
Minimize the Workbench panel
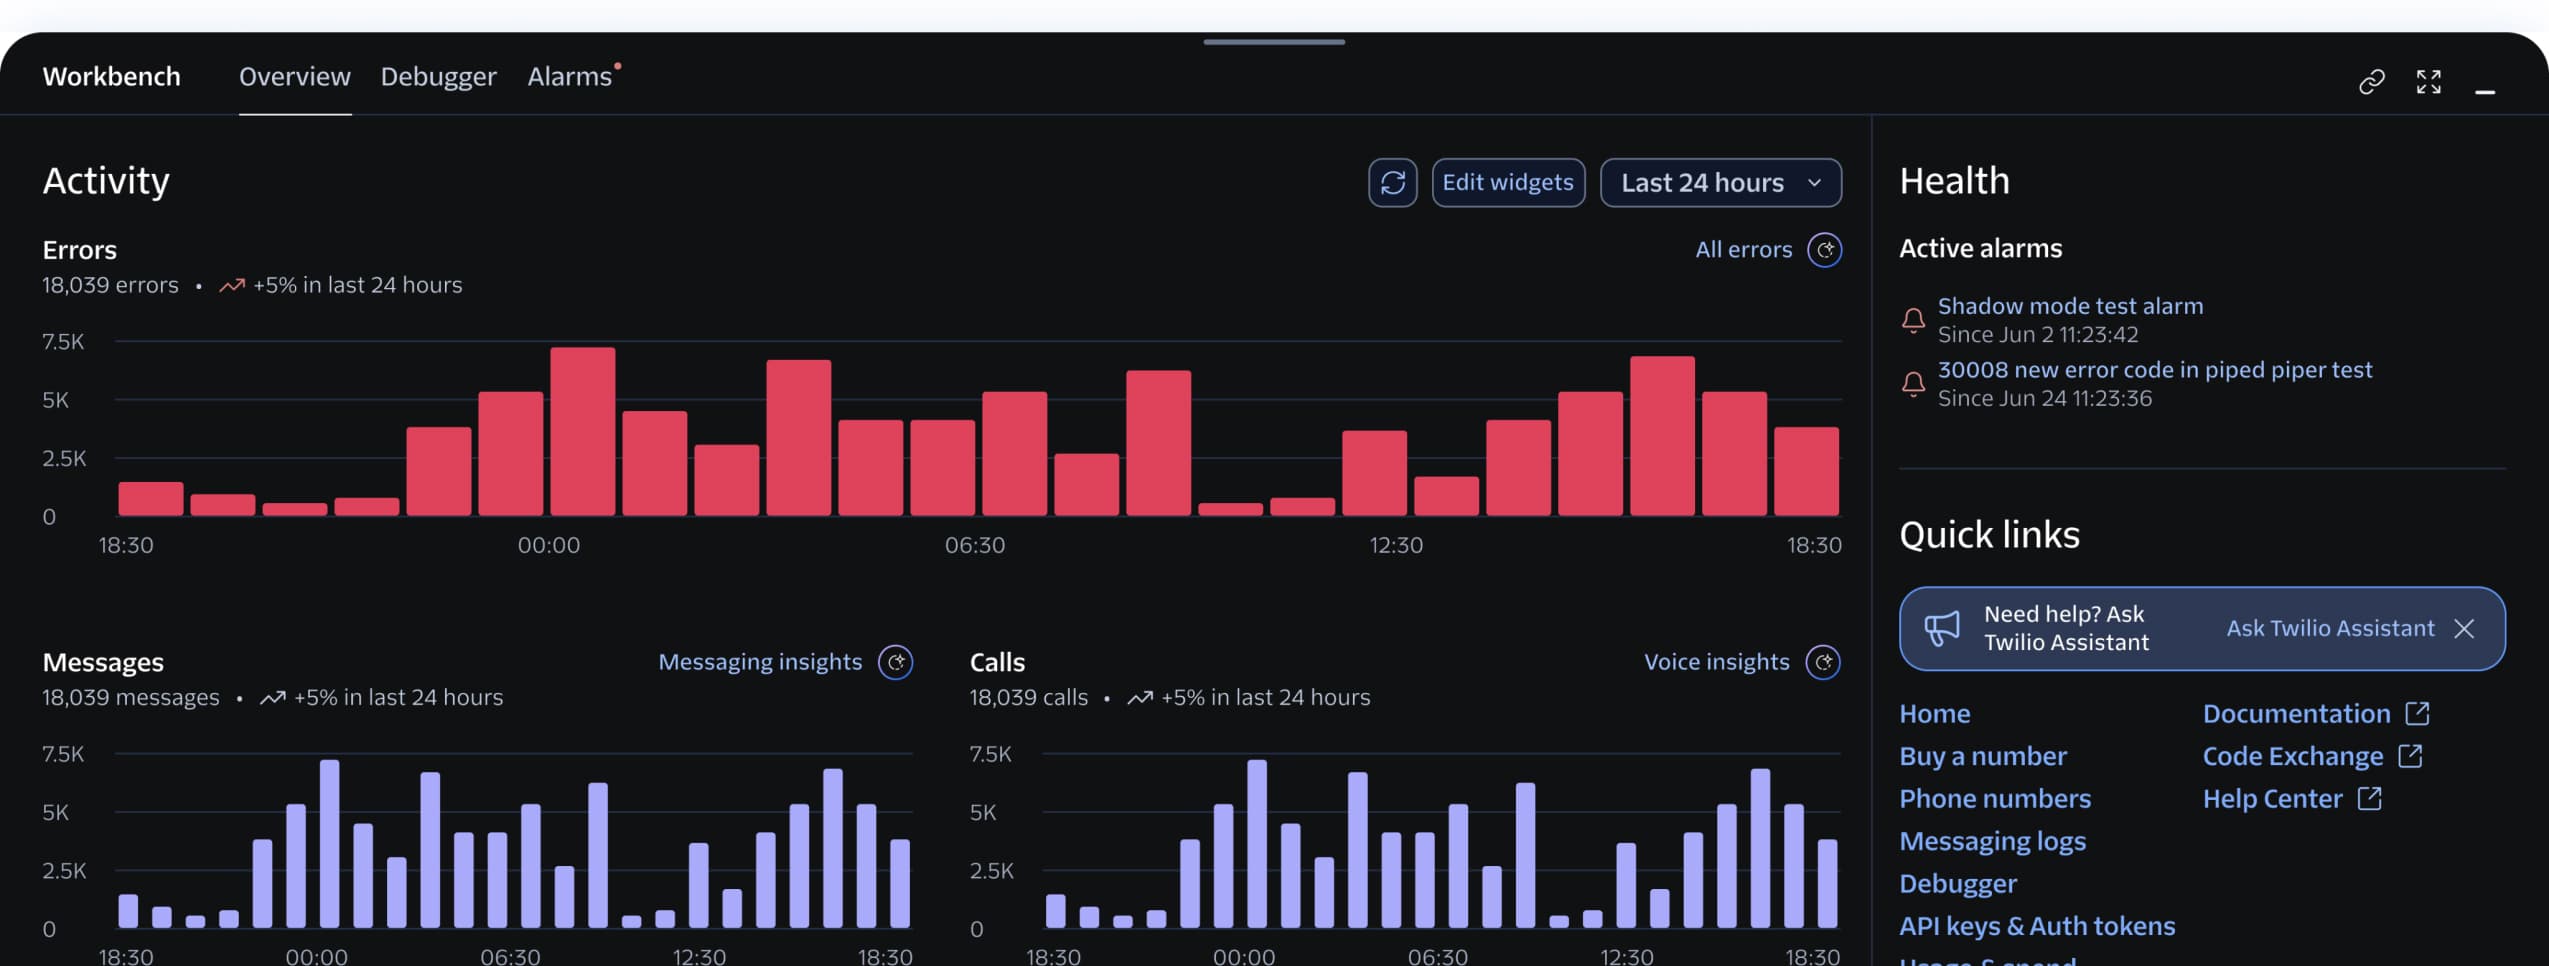pos(2485,91)
